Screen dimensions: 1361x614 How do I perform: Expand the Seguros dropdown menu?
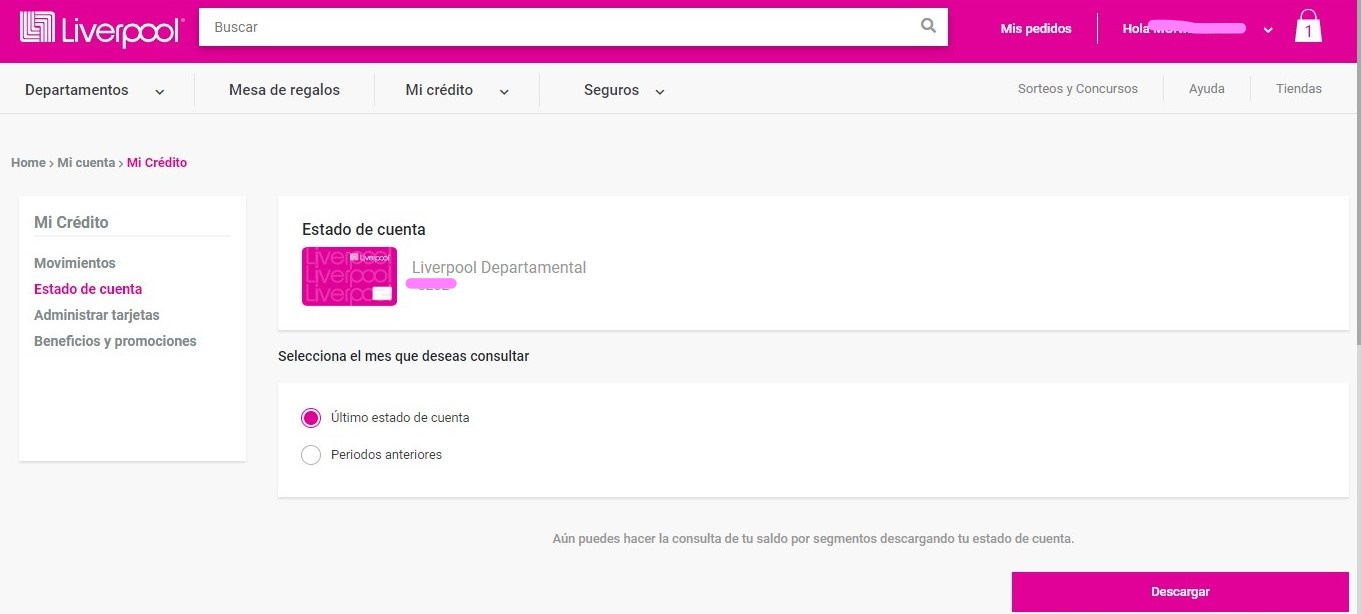pyautogui.click(x=623, y=90)
